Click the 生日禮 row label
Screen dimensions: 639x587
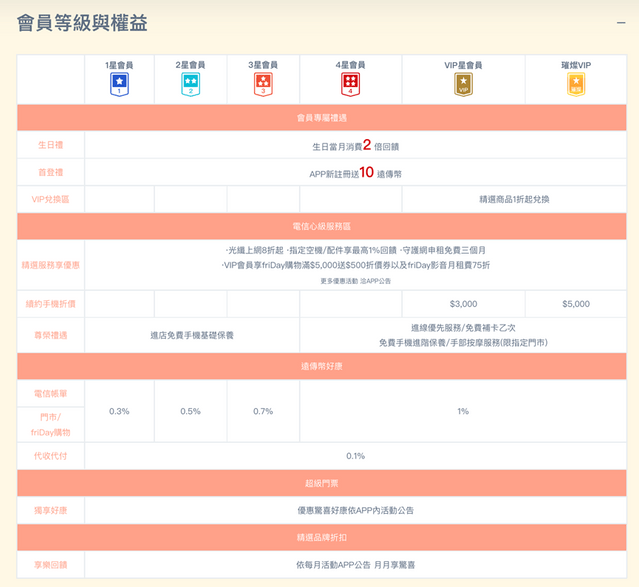(x=51, y=145)
